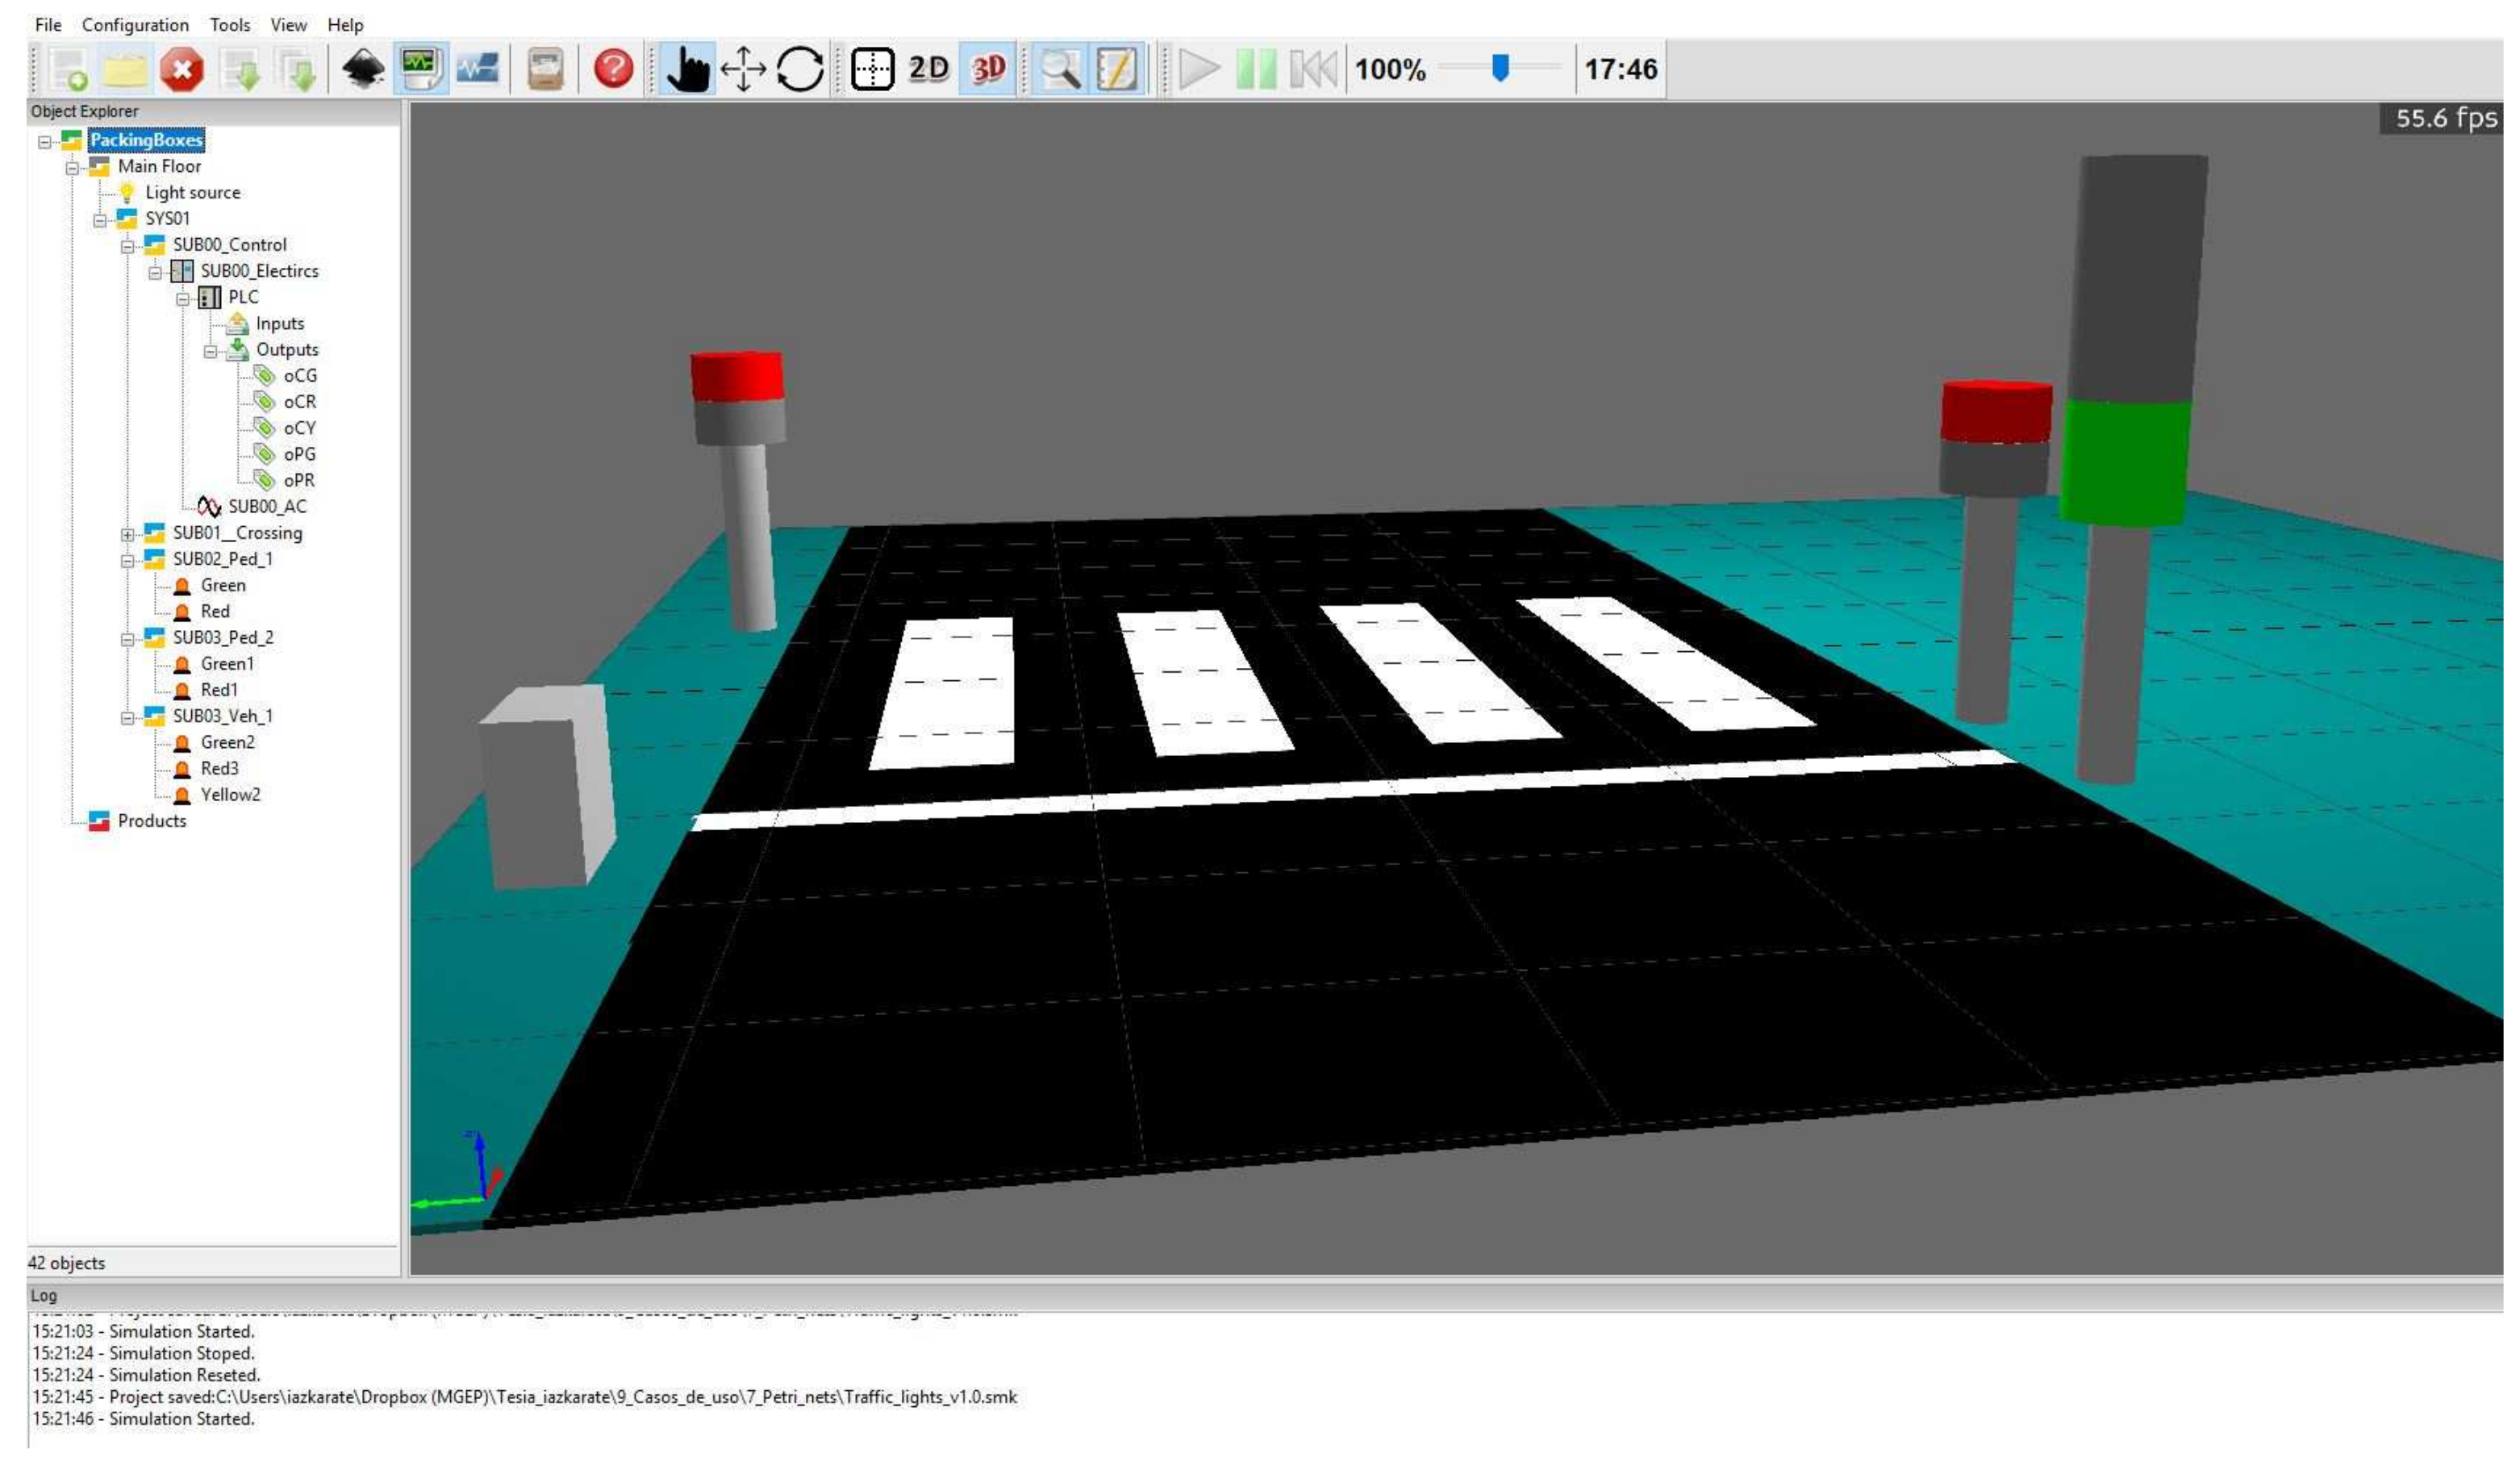This screenshot has height=1470, width=2520.
Task: Select the move arrows tool
Action: pyautogui.click(x=743, y=70)
